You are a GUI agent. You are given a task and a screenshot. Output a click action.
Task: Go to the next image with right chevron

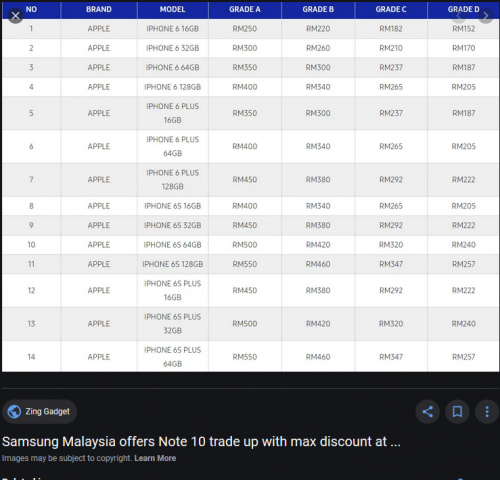point(486,16)
